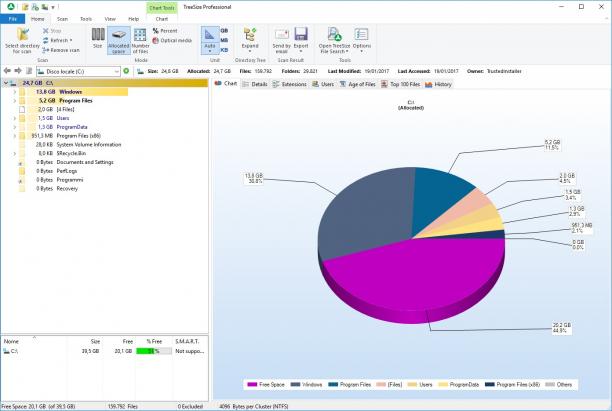This screenshot has width=612, height=411.
Task: Show the History tab
Action: pyautogui.click(x=438, y=84)
